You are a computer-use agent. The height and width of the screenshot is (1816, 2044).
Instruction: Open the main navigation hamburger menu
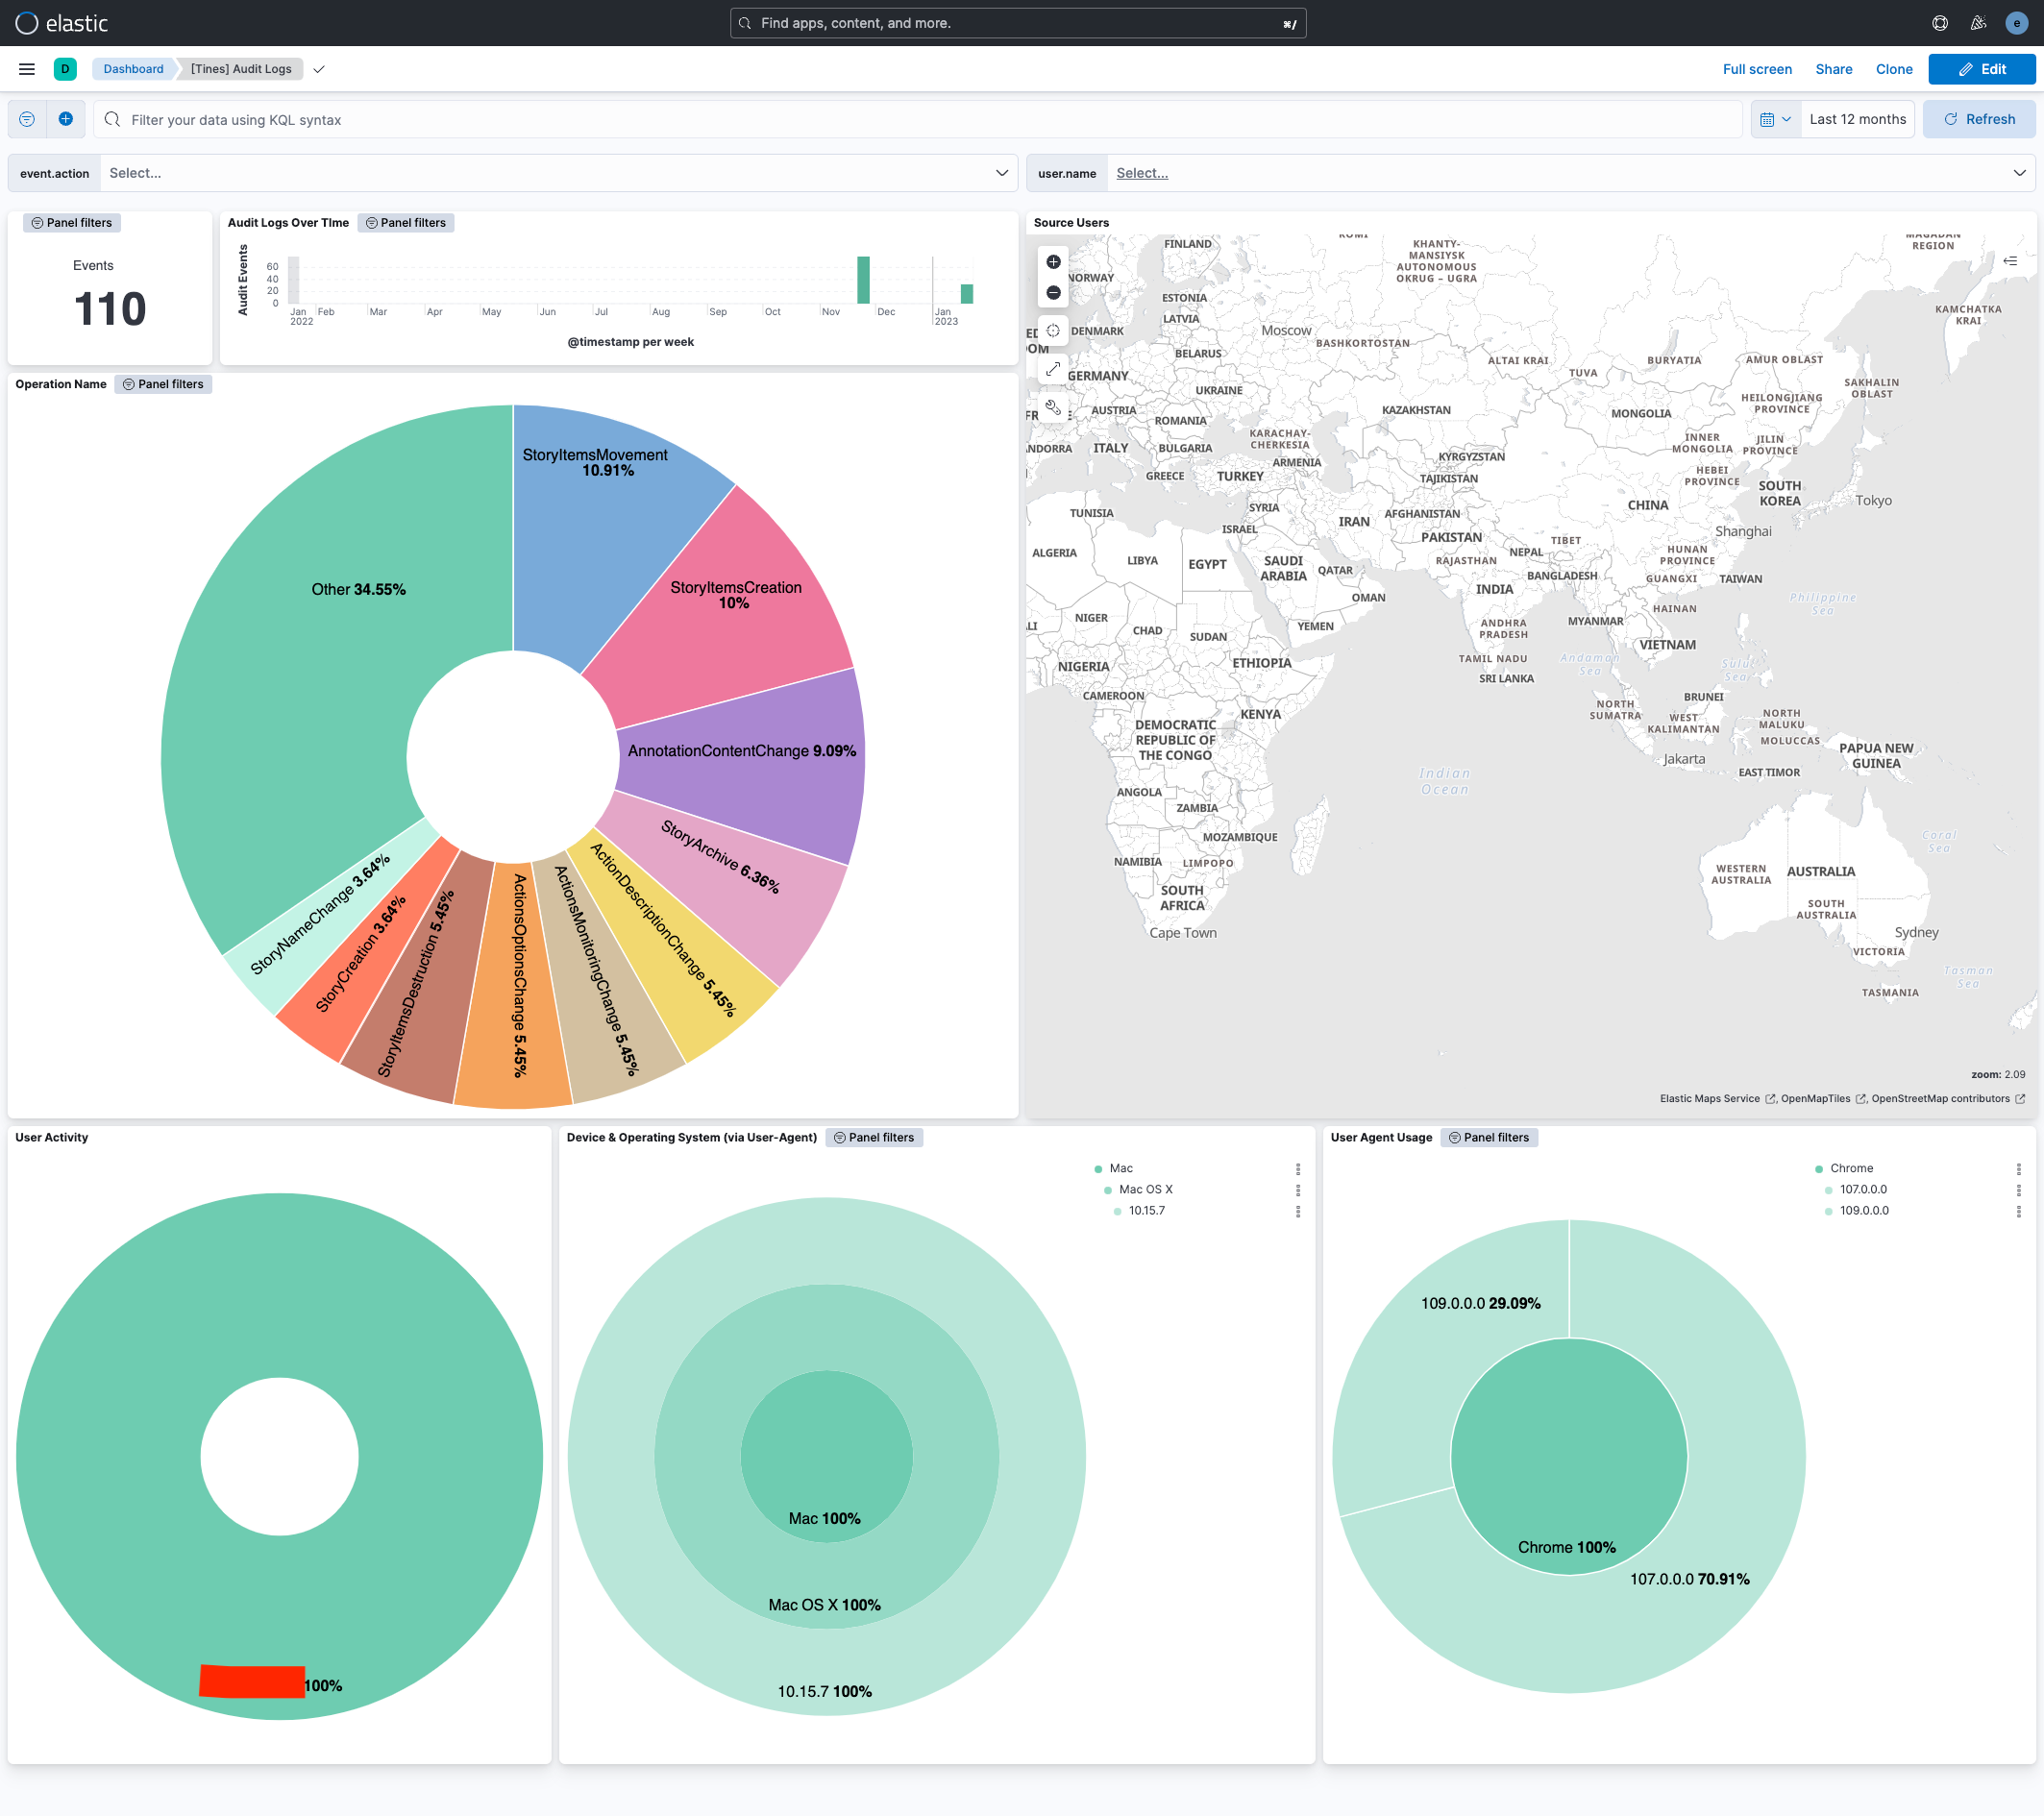27,69
